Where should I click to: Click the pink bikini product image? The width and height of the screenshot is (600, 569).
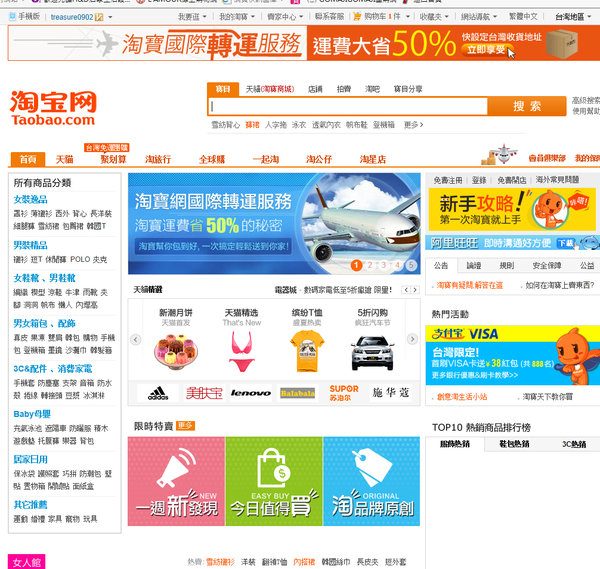point(241,351)
